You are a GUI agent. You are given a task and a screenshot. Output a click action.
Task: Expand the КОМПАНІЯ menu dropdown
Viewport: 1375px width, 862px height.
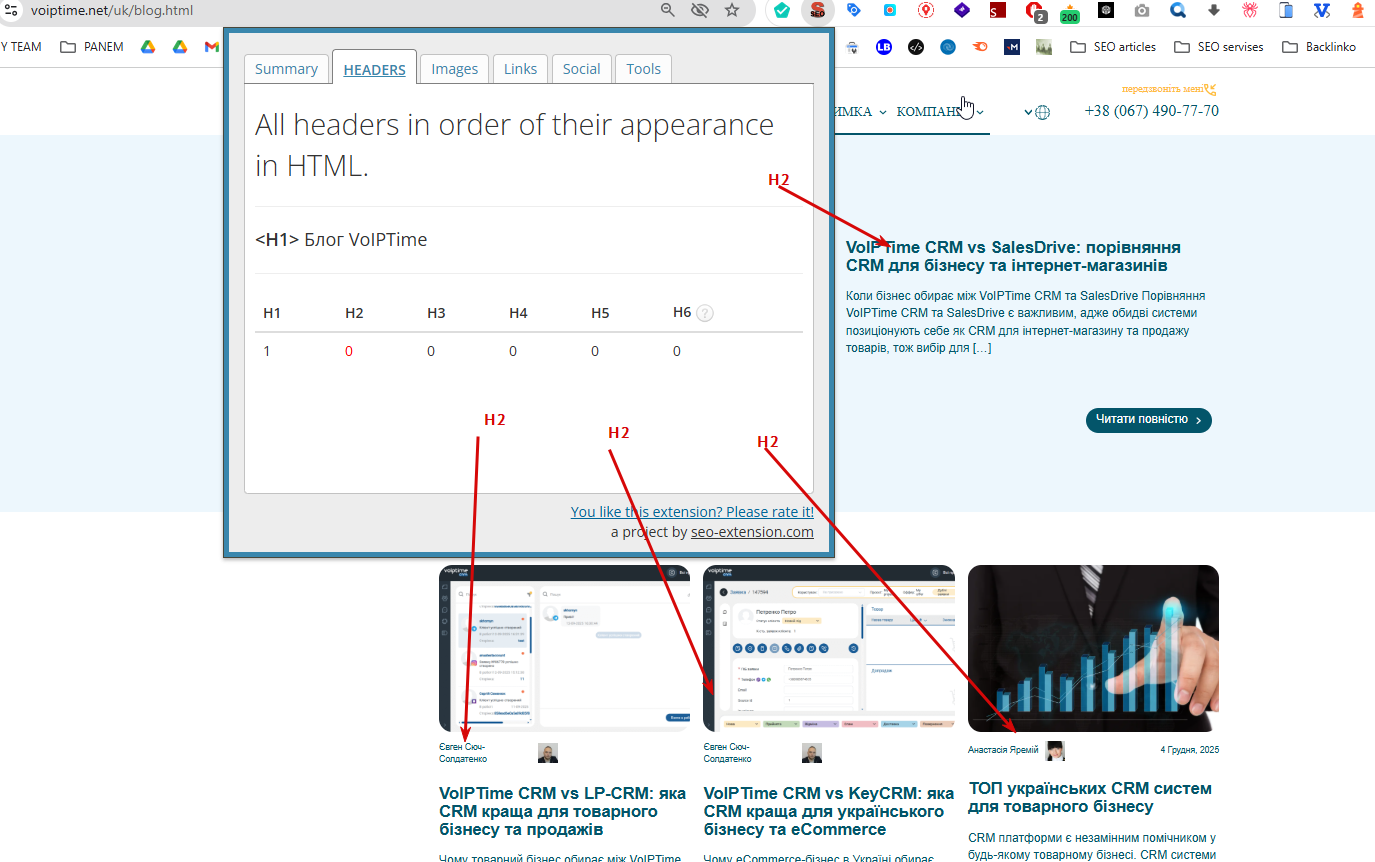[x=940, y=111]
